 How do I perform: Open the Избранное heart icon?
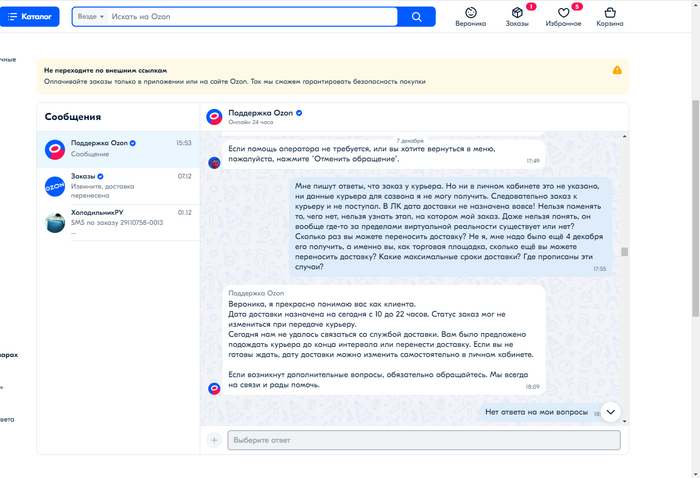[x=563, y=17]
